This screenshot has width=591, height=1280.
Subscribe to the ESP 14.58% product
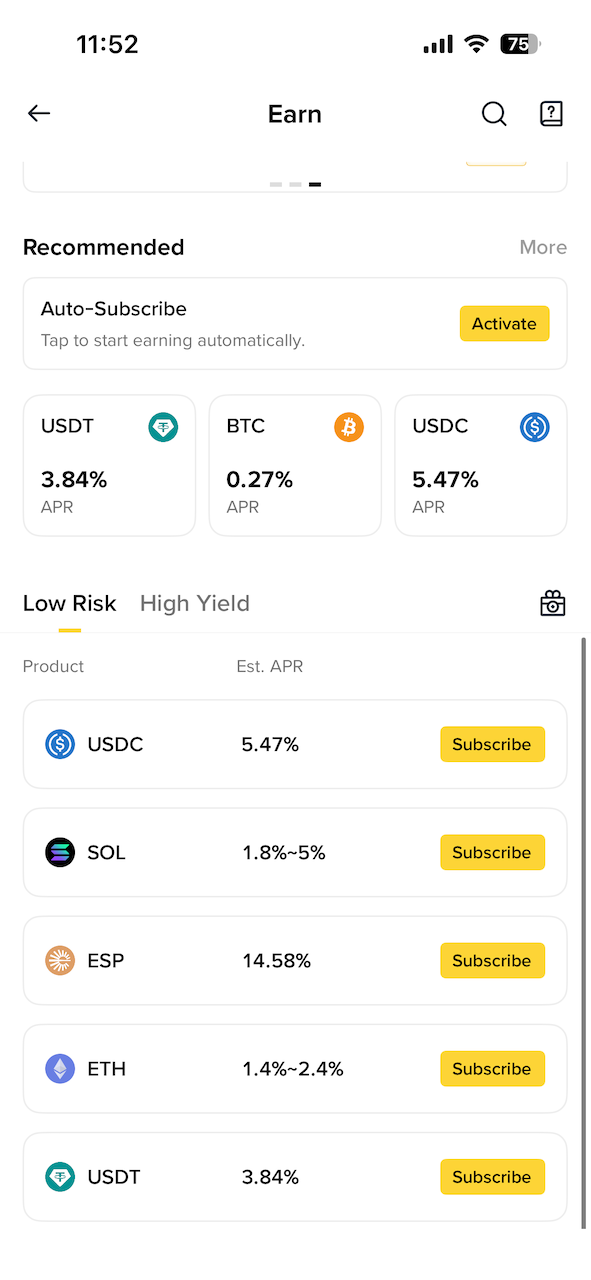click(x=492, y=960)
